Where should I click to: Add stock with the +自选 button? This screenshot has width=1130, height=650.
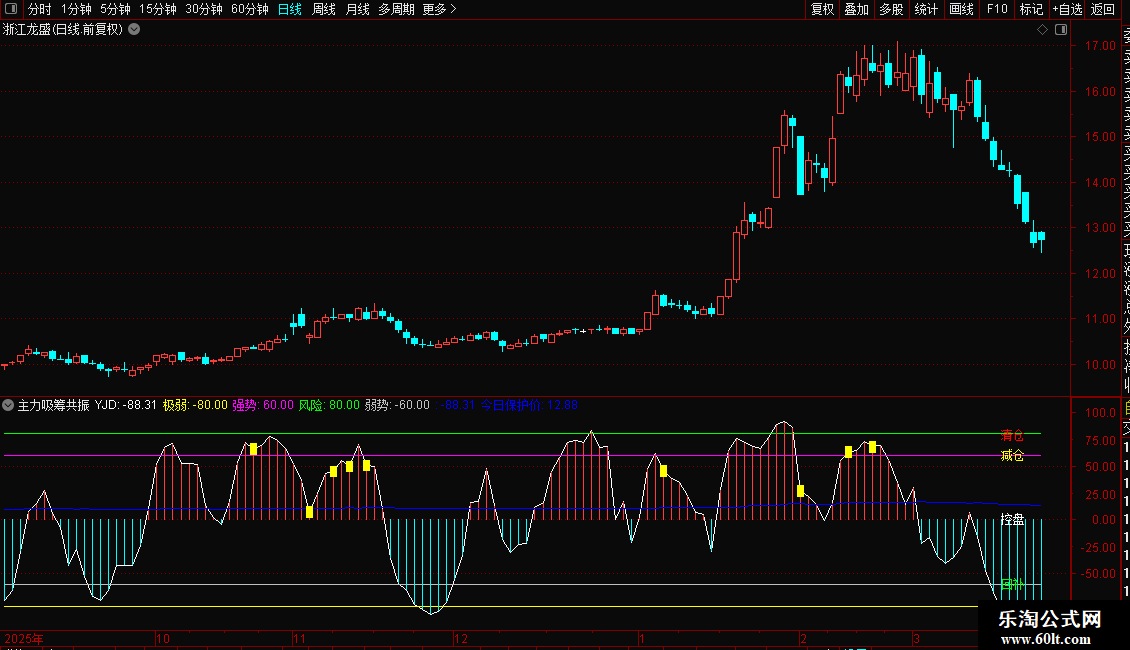(1066, 9)
